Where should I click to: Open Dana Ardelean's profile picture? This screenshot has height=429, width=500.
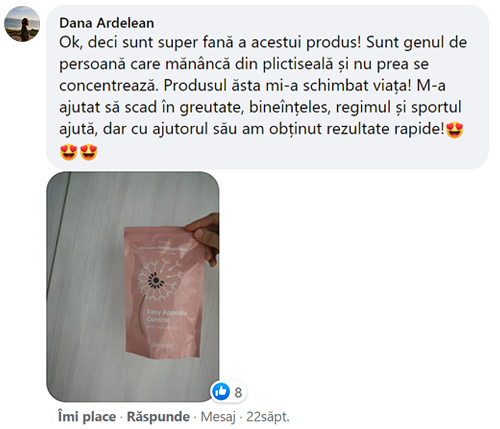(x=22, y=24)
